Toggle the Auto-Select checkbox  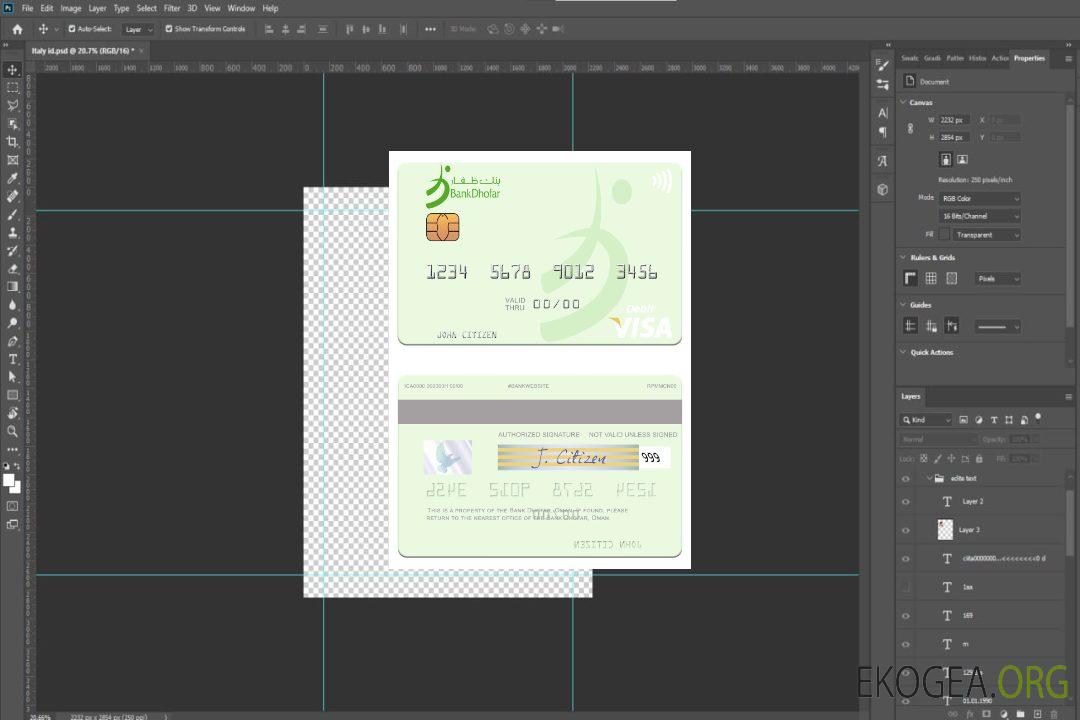pos(72,29)
